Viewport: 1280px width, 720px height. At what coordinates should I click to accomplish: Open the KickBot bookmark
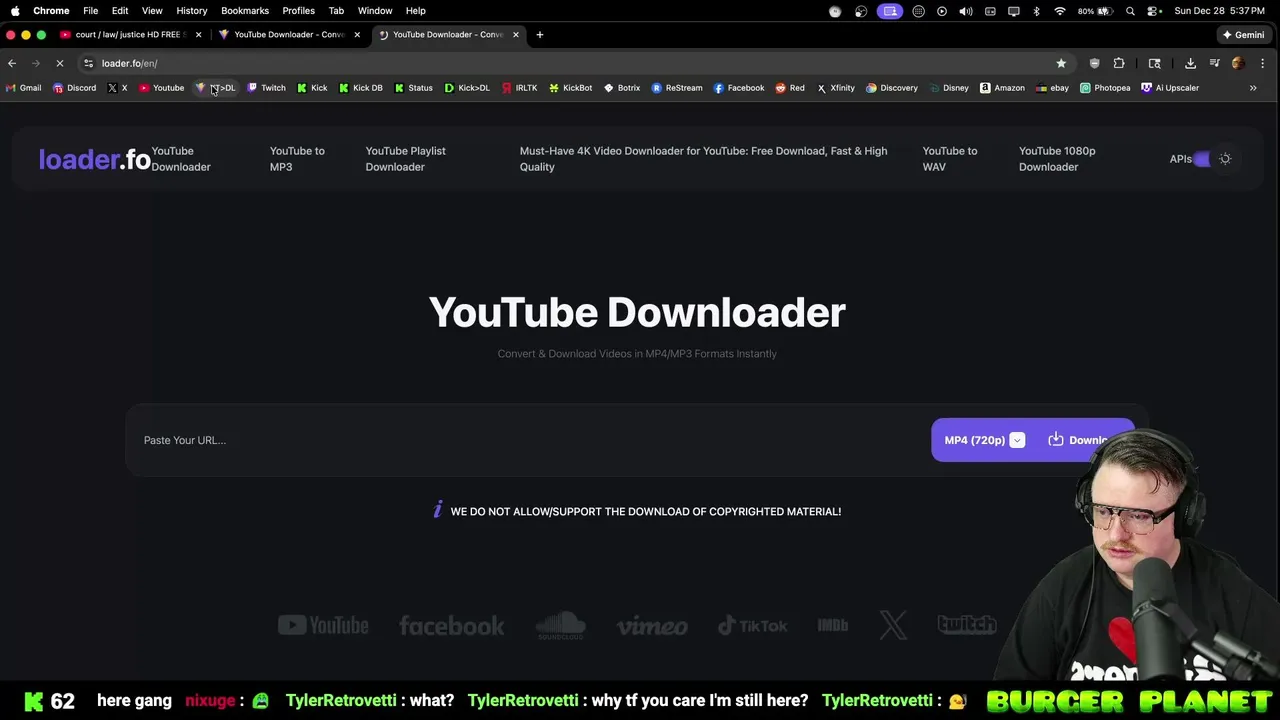tap(570, 88)
